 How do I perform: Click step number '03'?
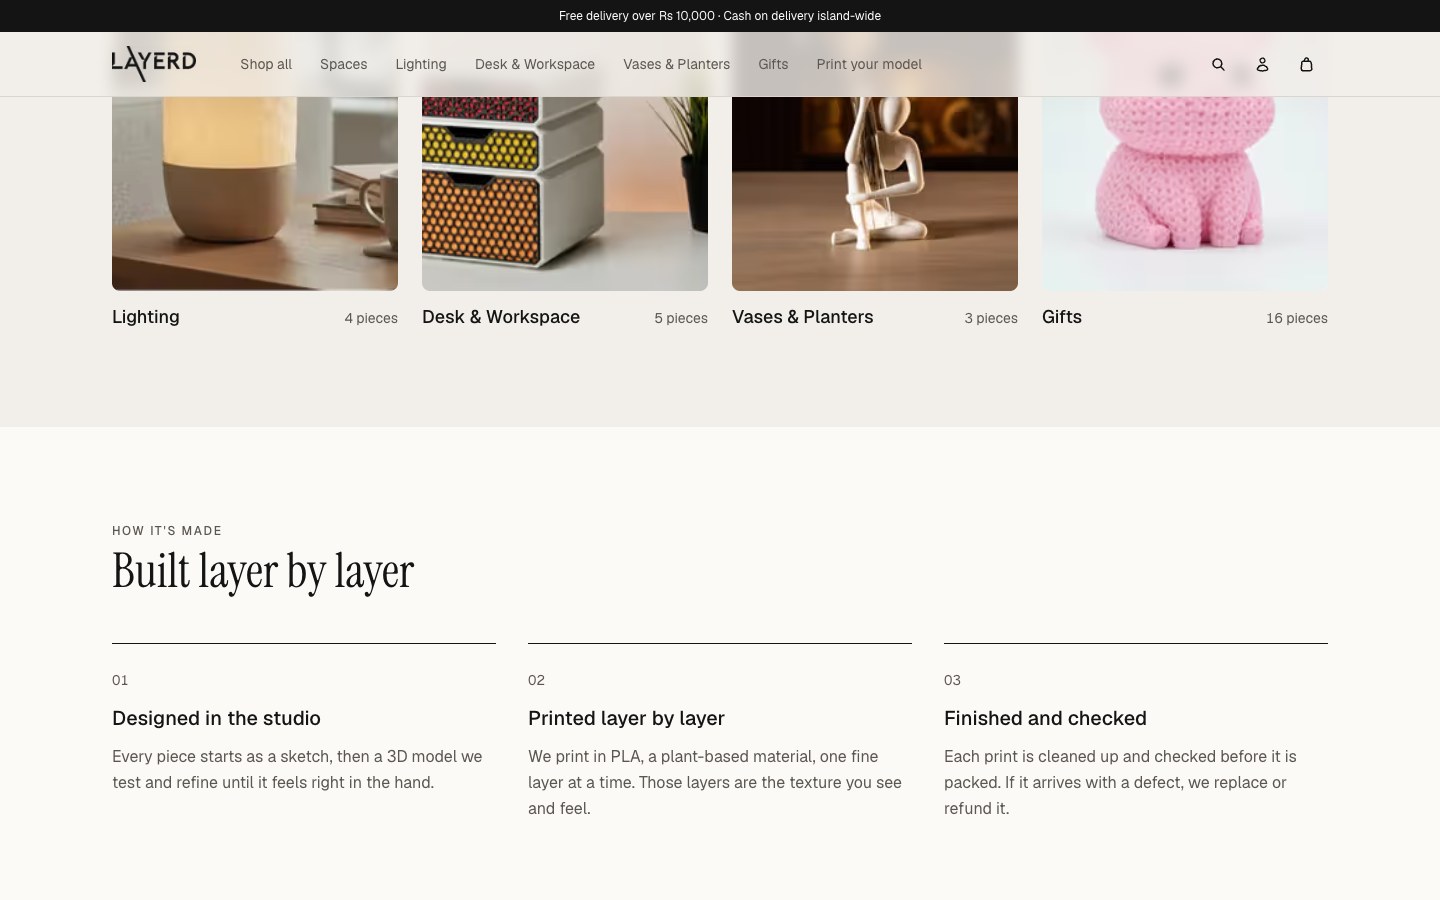(x=952, y=680)
